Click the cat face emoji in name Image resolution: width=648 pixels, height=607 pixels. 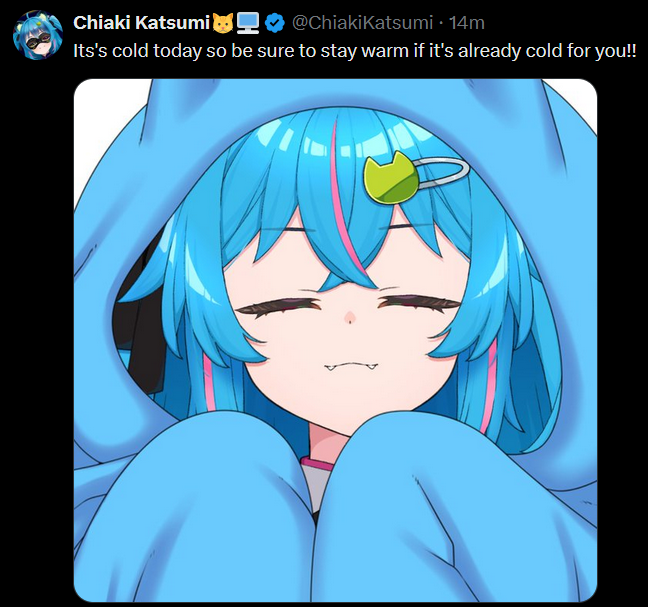point(223,23)
